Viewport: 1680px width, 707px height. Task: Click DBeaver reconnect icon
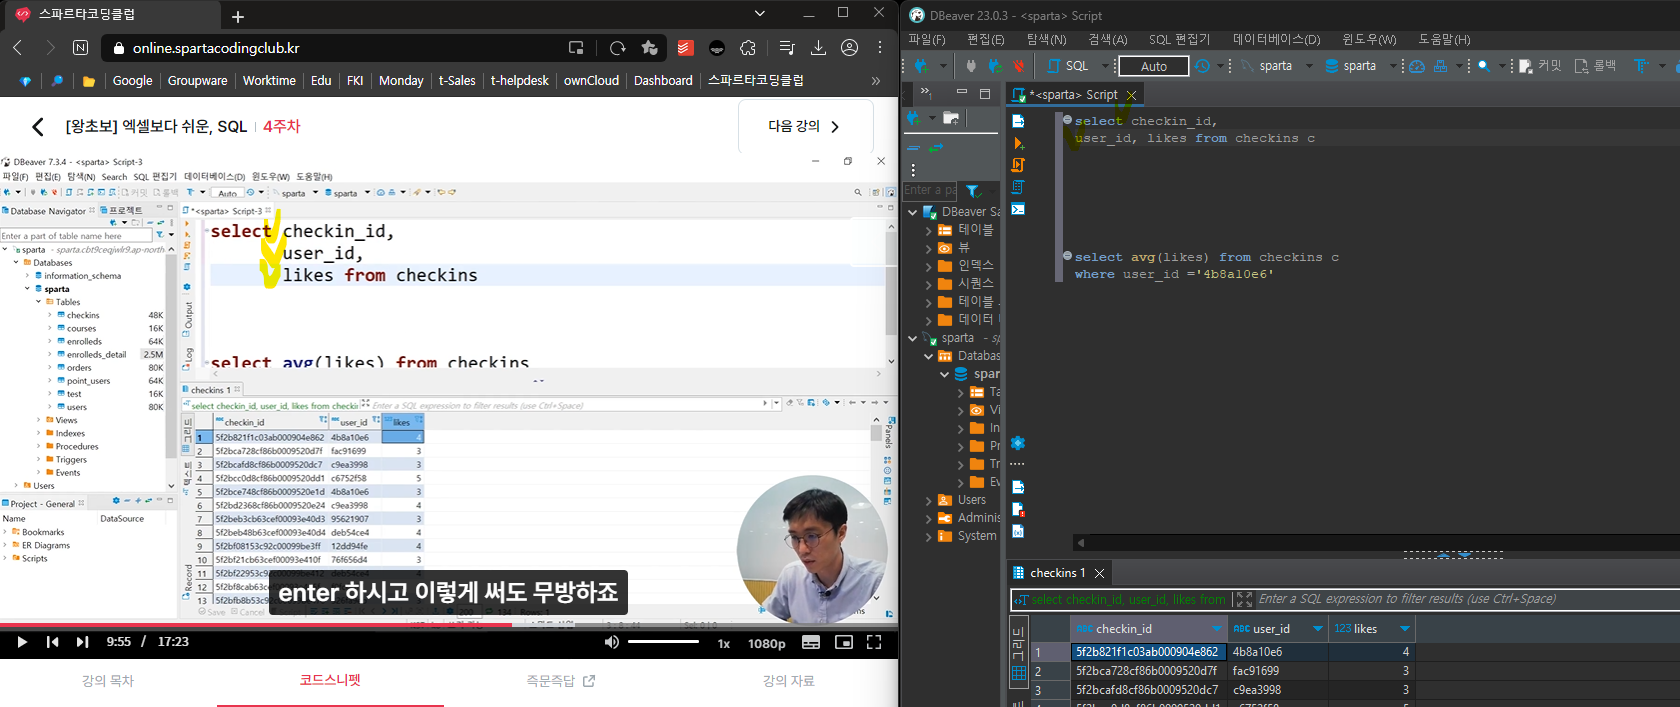click(994, 66)
